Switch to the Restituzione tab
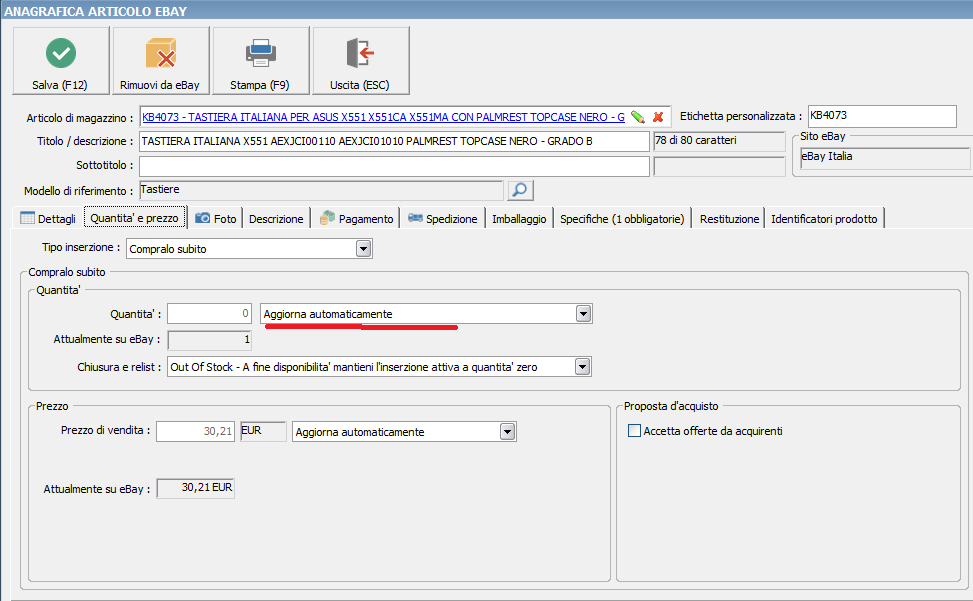Image resolution: width=973 pixels, height=601 pixels. 729,218
